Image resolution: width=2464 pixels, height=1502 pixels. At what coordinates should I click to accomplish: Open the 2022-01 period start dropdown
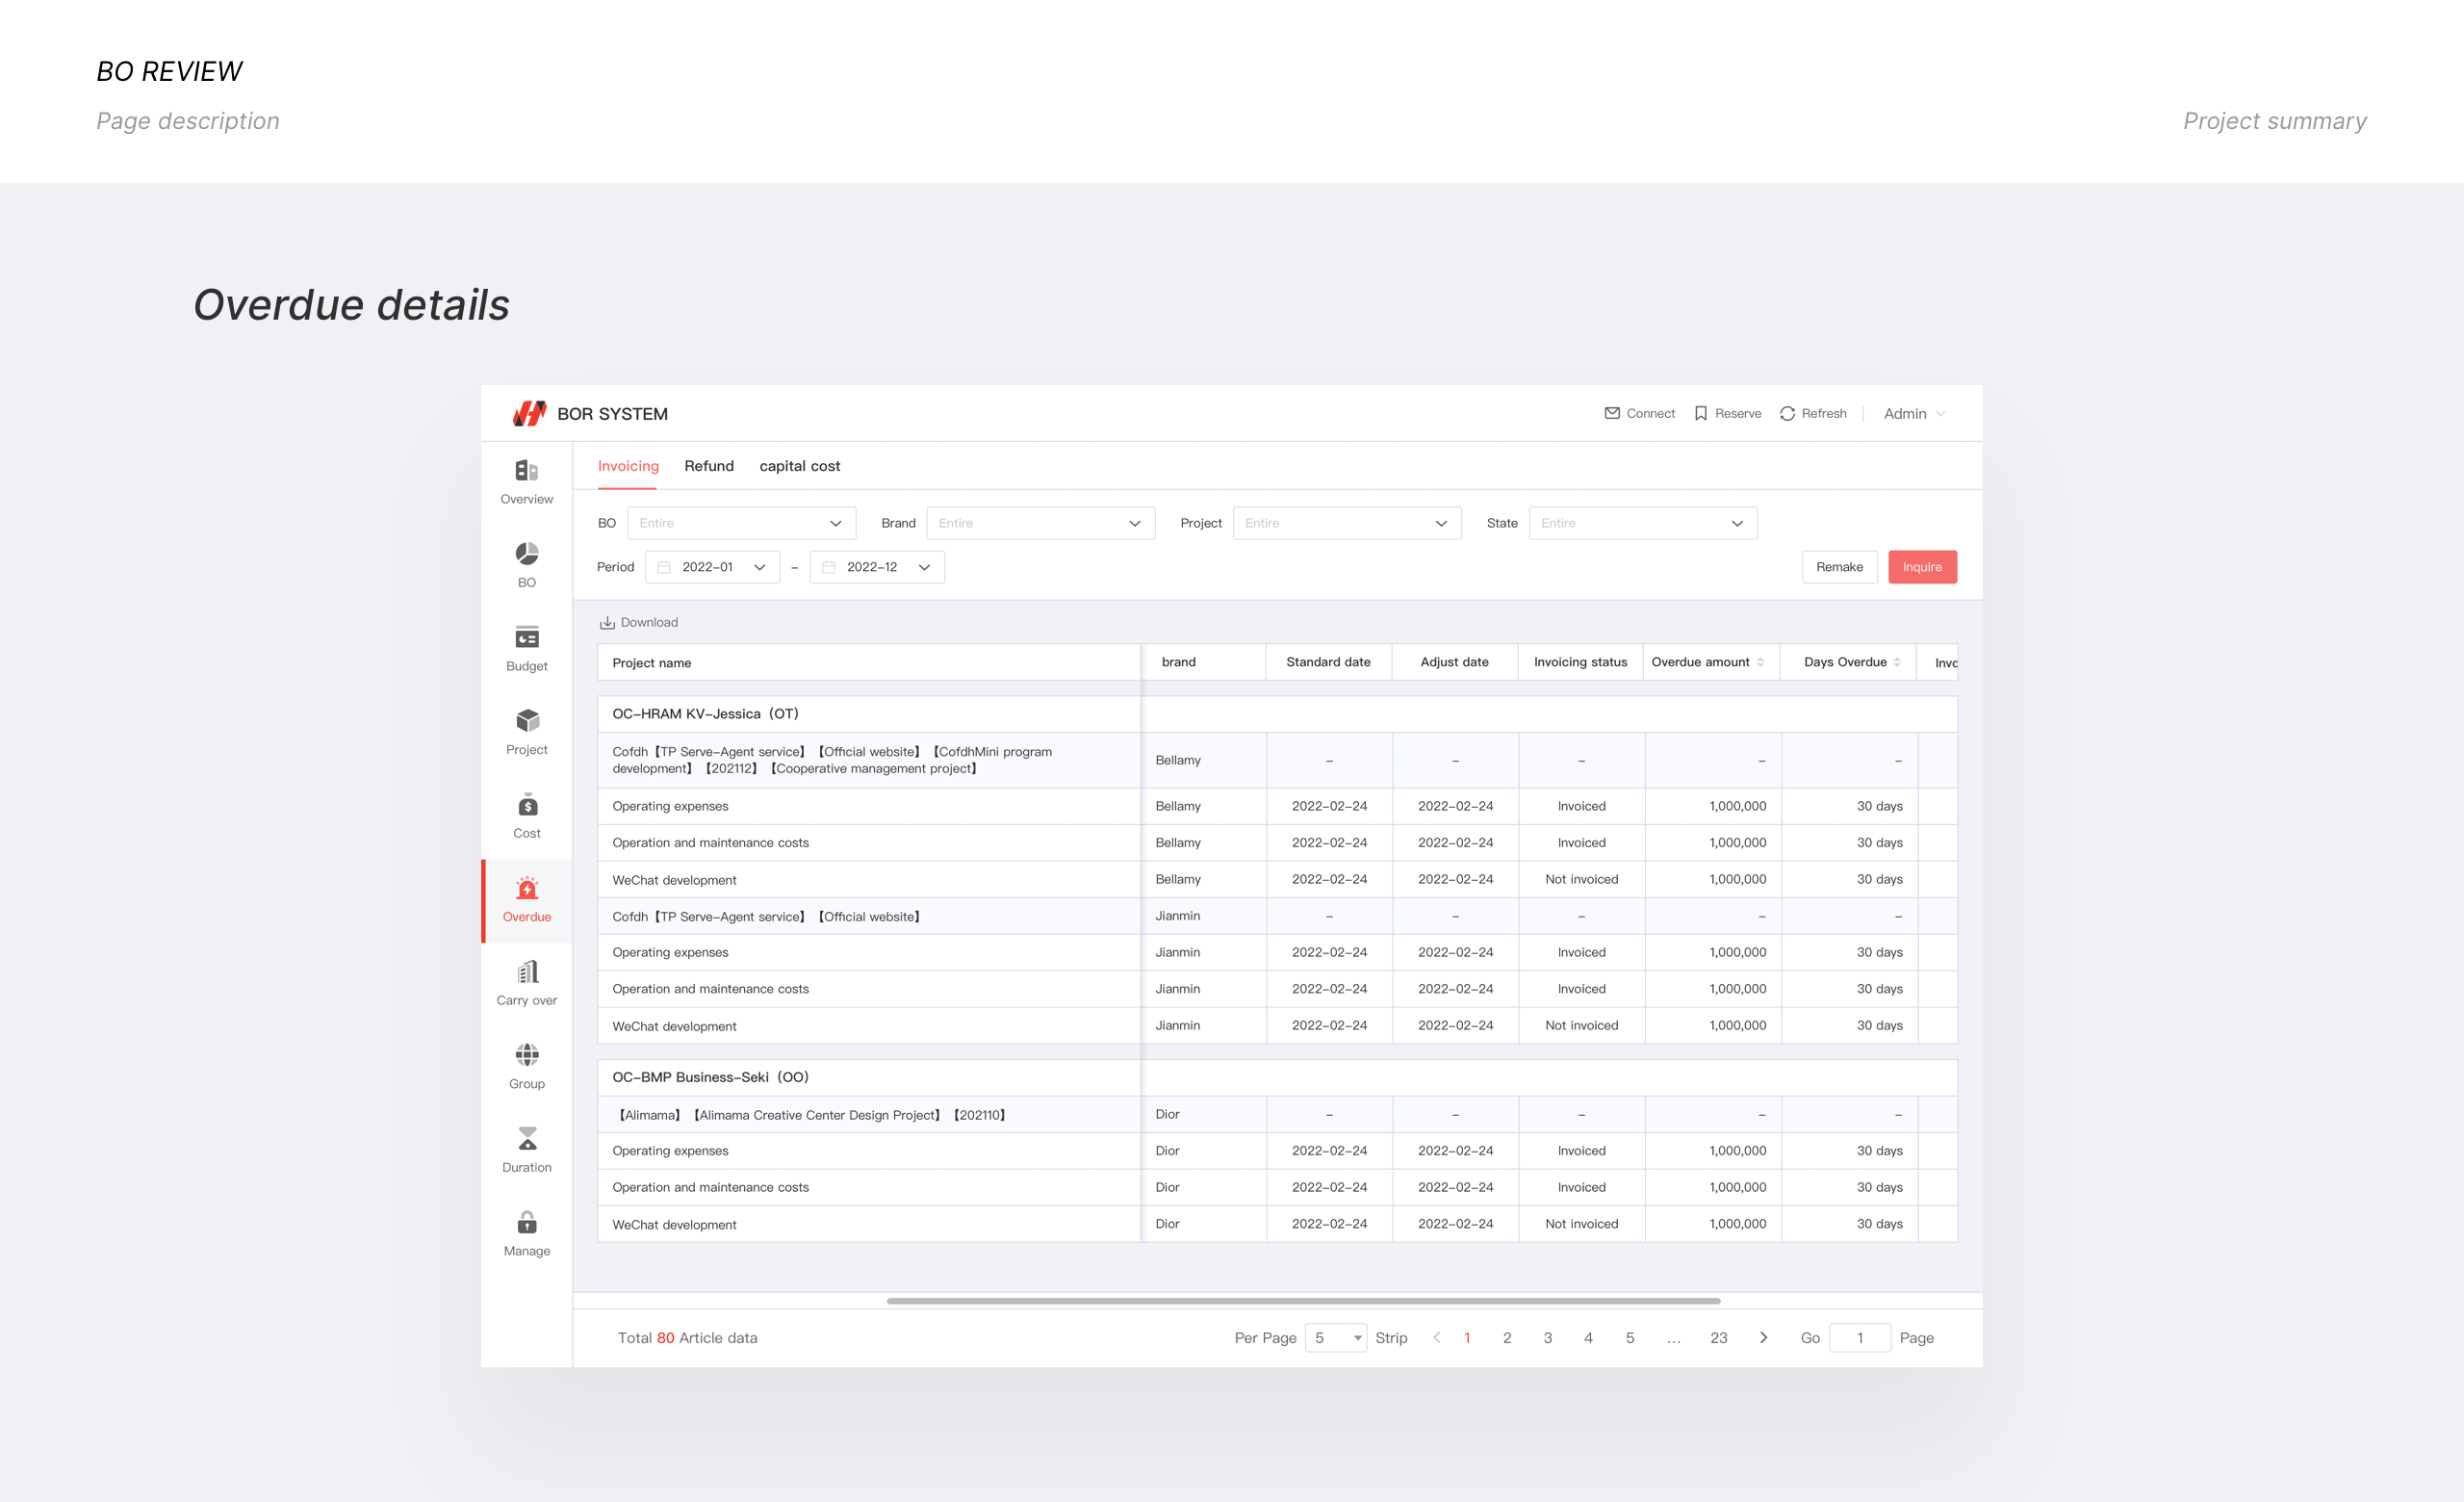point(712,567)
